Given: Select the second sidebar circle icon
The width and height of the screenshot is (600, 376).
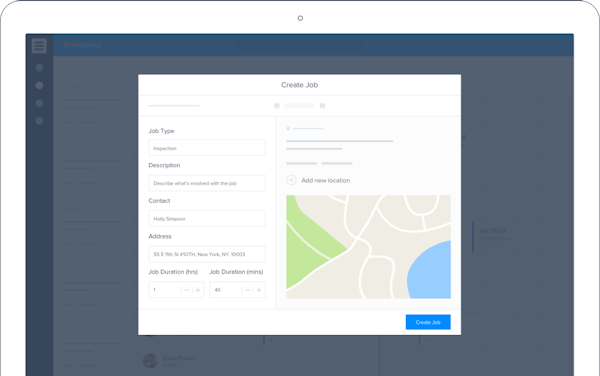Looking at the screenshot, I should point(39,85).
